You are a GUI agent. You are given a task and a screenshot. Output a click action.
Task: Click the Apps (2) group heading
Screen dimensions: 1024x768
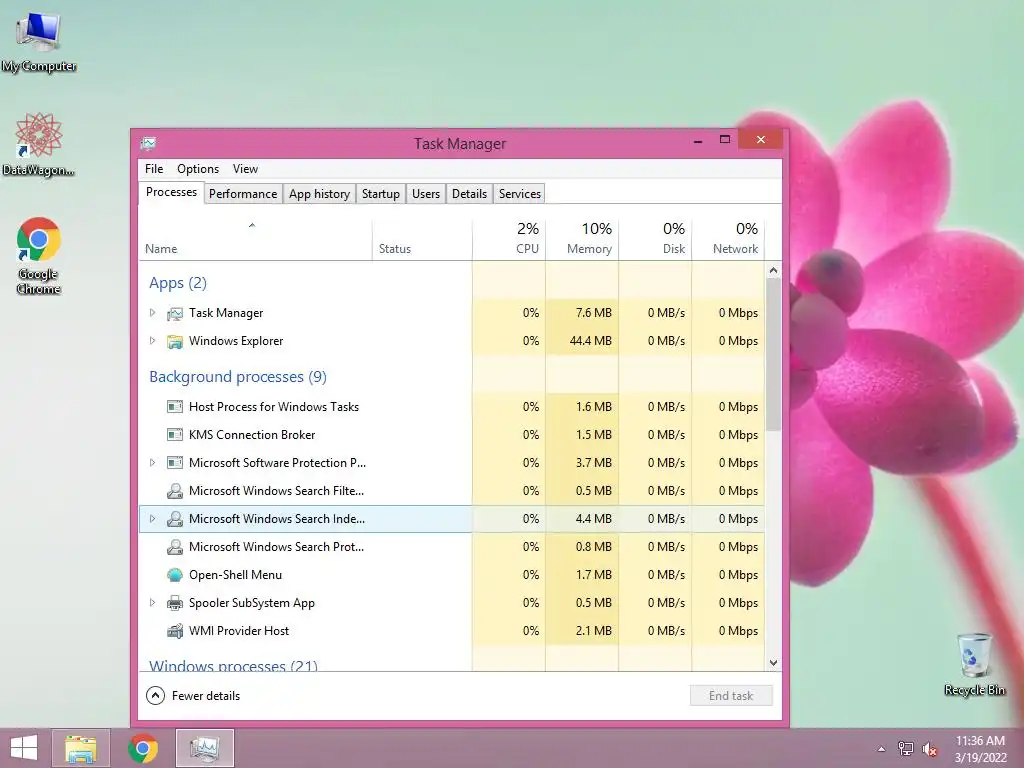pos(178,283)
